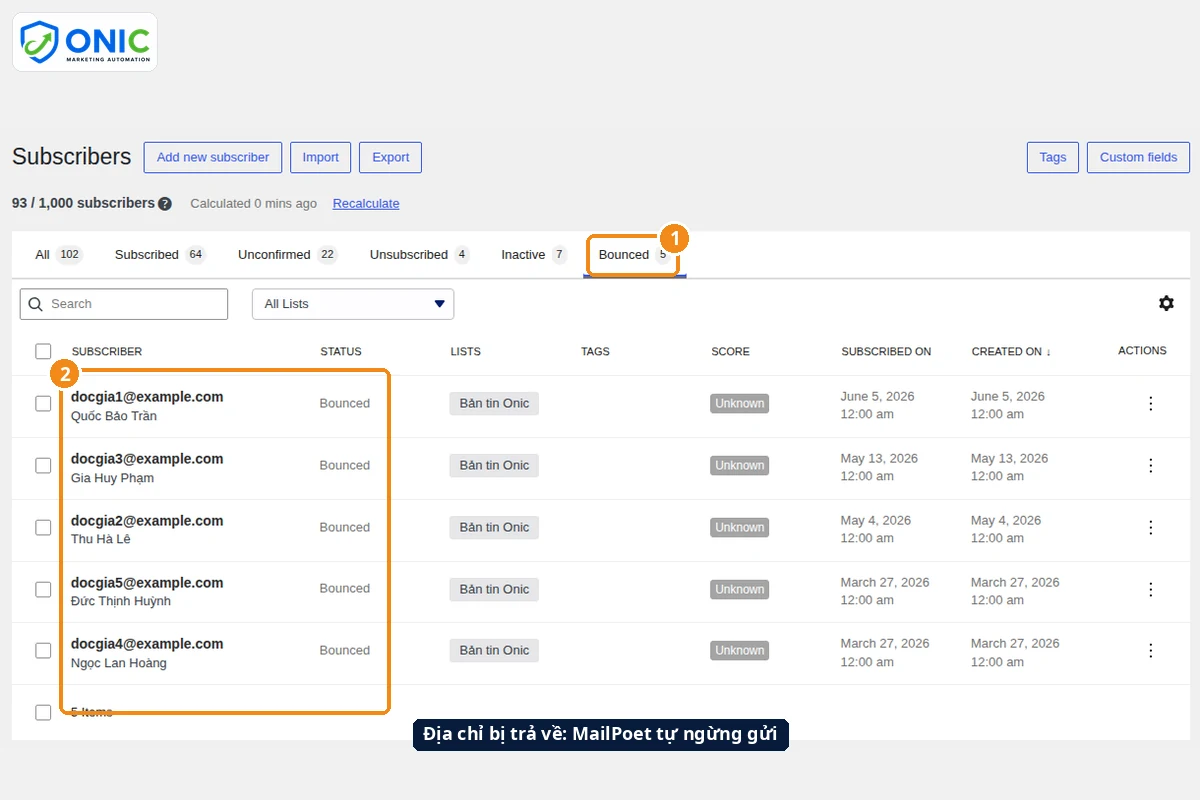Screen dimensions: 1200x800
Task: Switch to the Inactive tab
Action: click(x=534, y=255)
